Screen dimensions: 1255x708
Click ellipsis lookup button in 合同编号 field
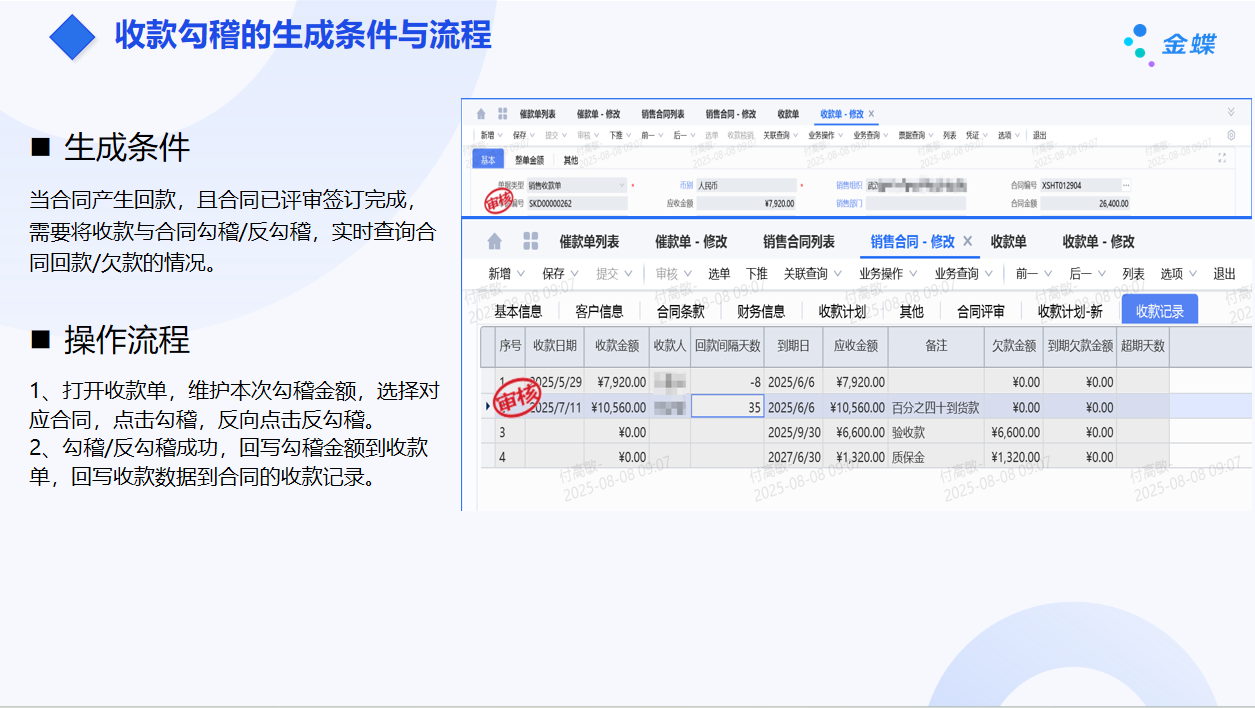coord(1126,185)
